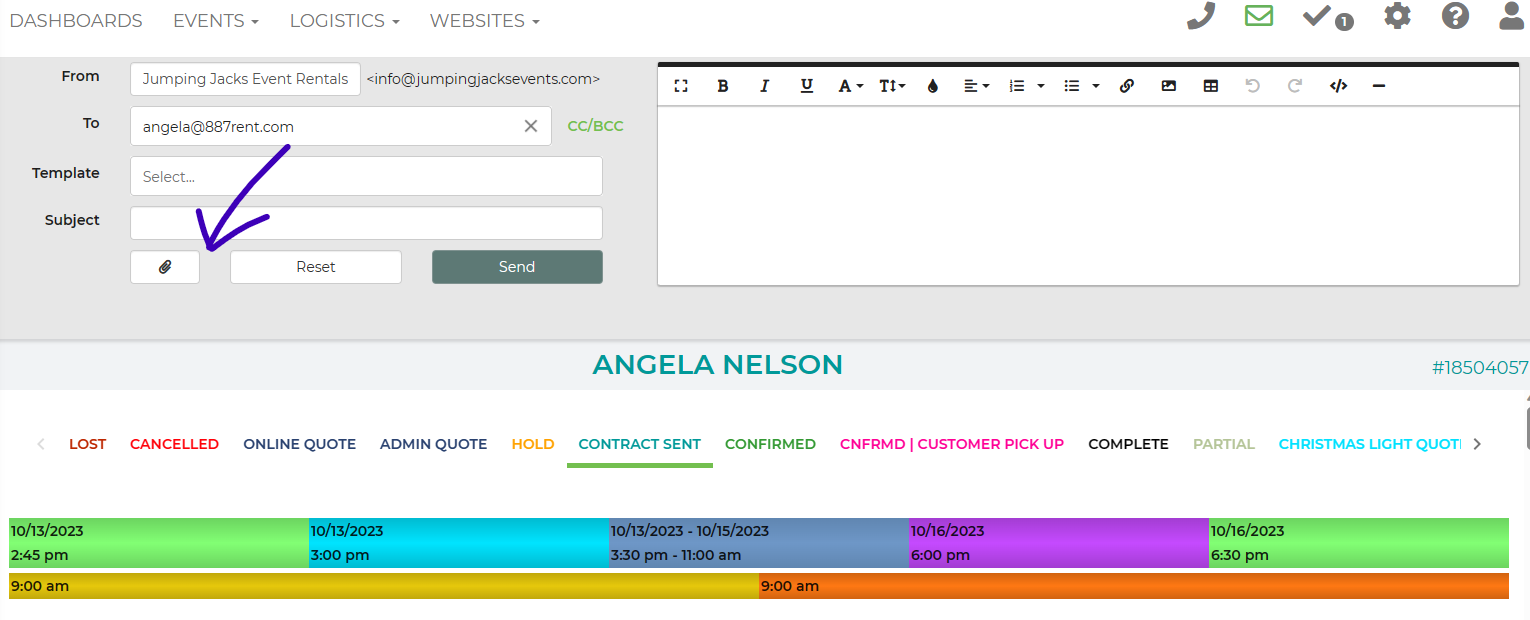Open the Template select dropdown
Image resolution: width=1530 pixels, height=620 pixels.
pos(366,176)
